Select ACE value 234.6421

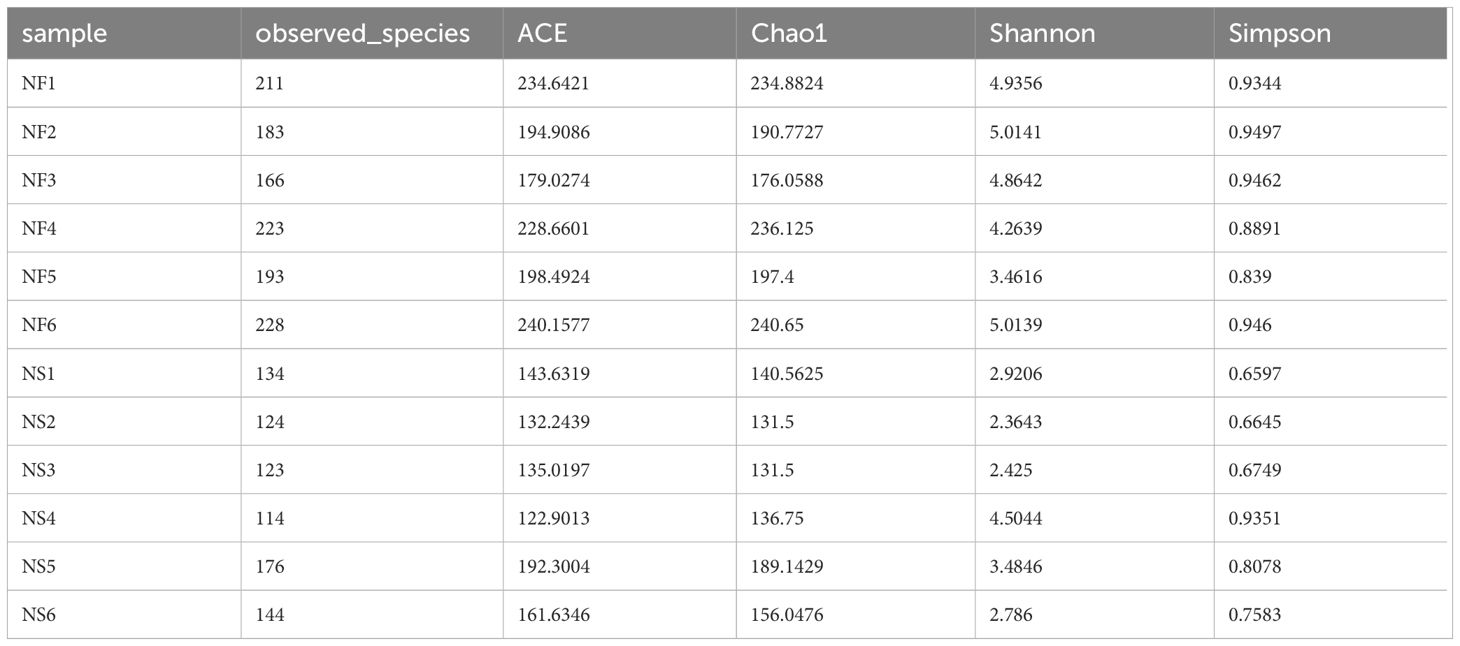(553, 84)
